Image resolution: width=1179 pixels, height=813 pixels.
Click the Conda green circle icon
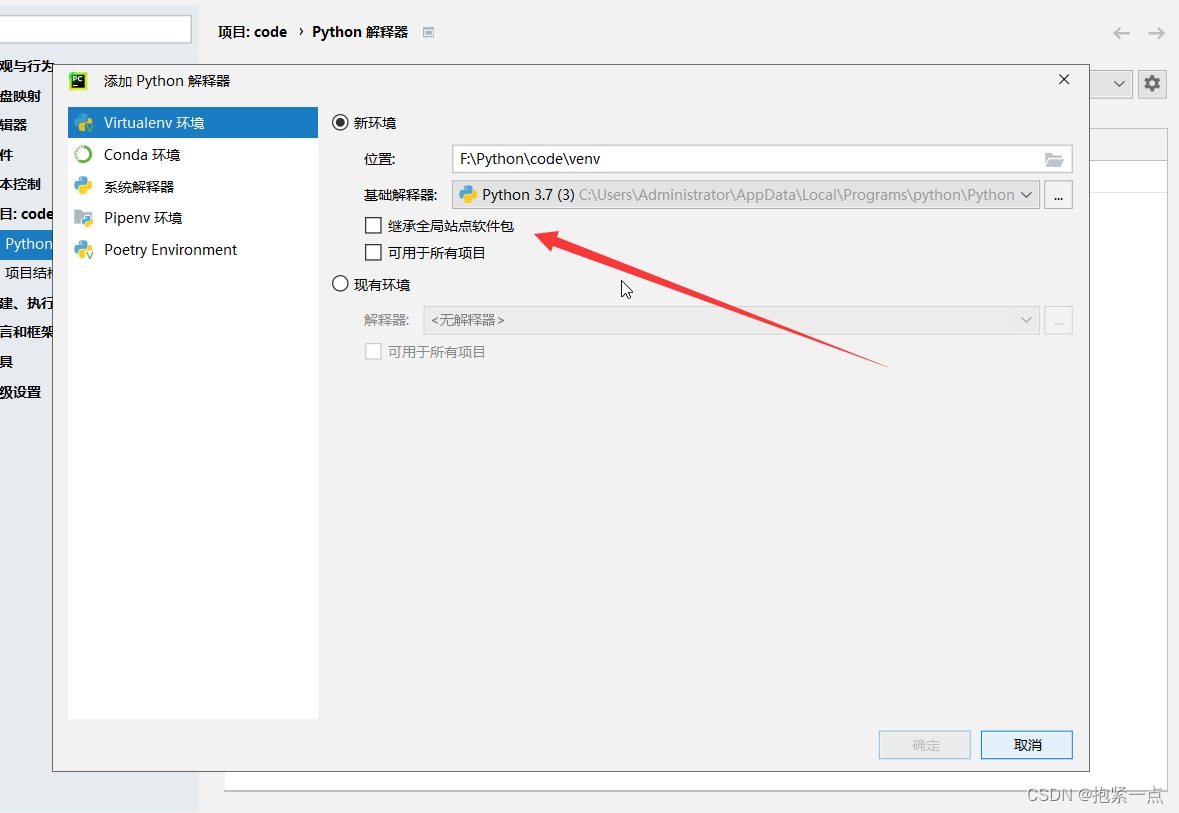83,154
